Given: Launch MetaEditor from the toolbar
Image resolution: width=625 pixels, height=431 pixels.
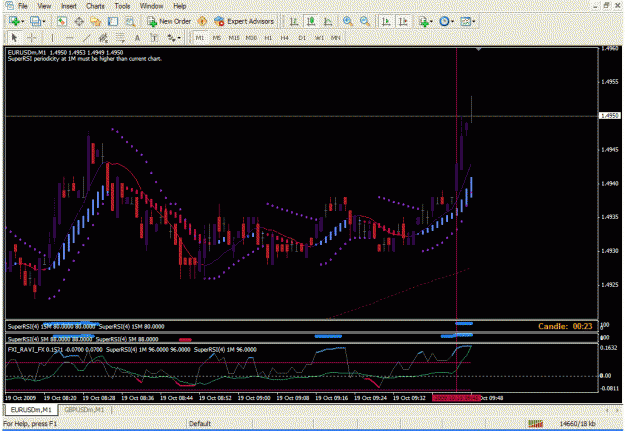Looking at the screenshot, I should [x=202, y=22].
